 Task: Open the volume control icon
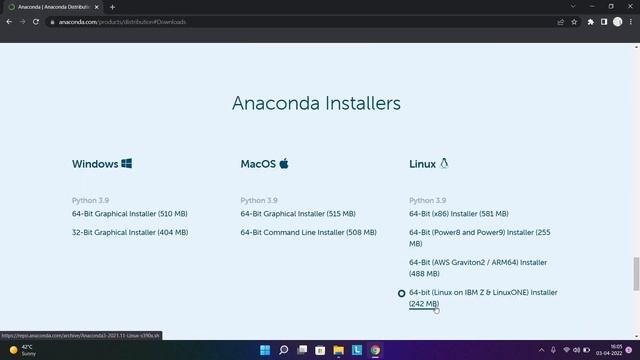pos(576,350)
